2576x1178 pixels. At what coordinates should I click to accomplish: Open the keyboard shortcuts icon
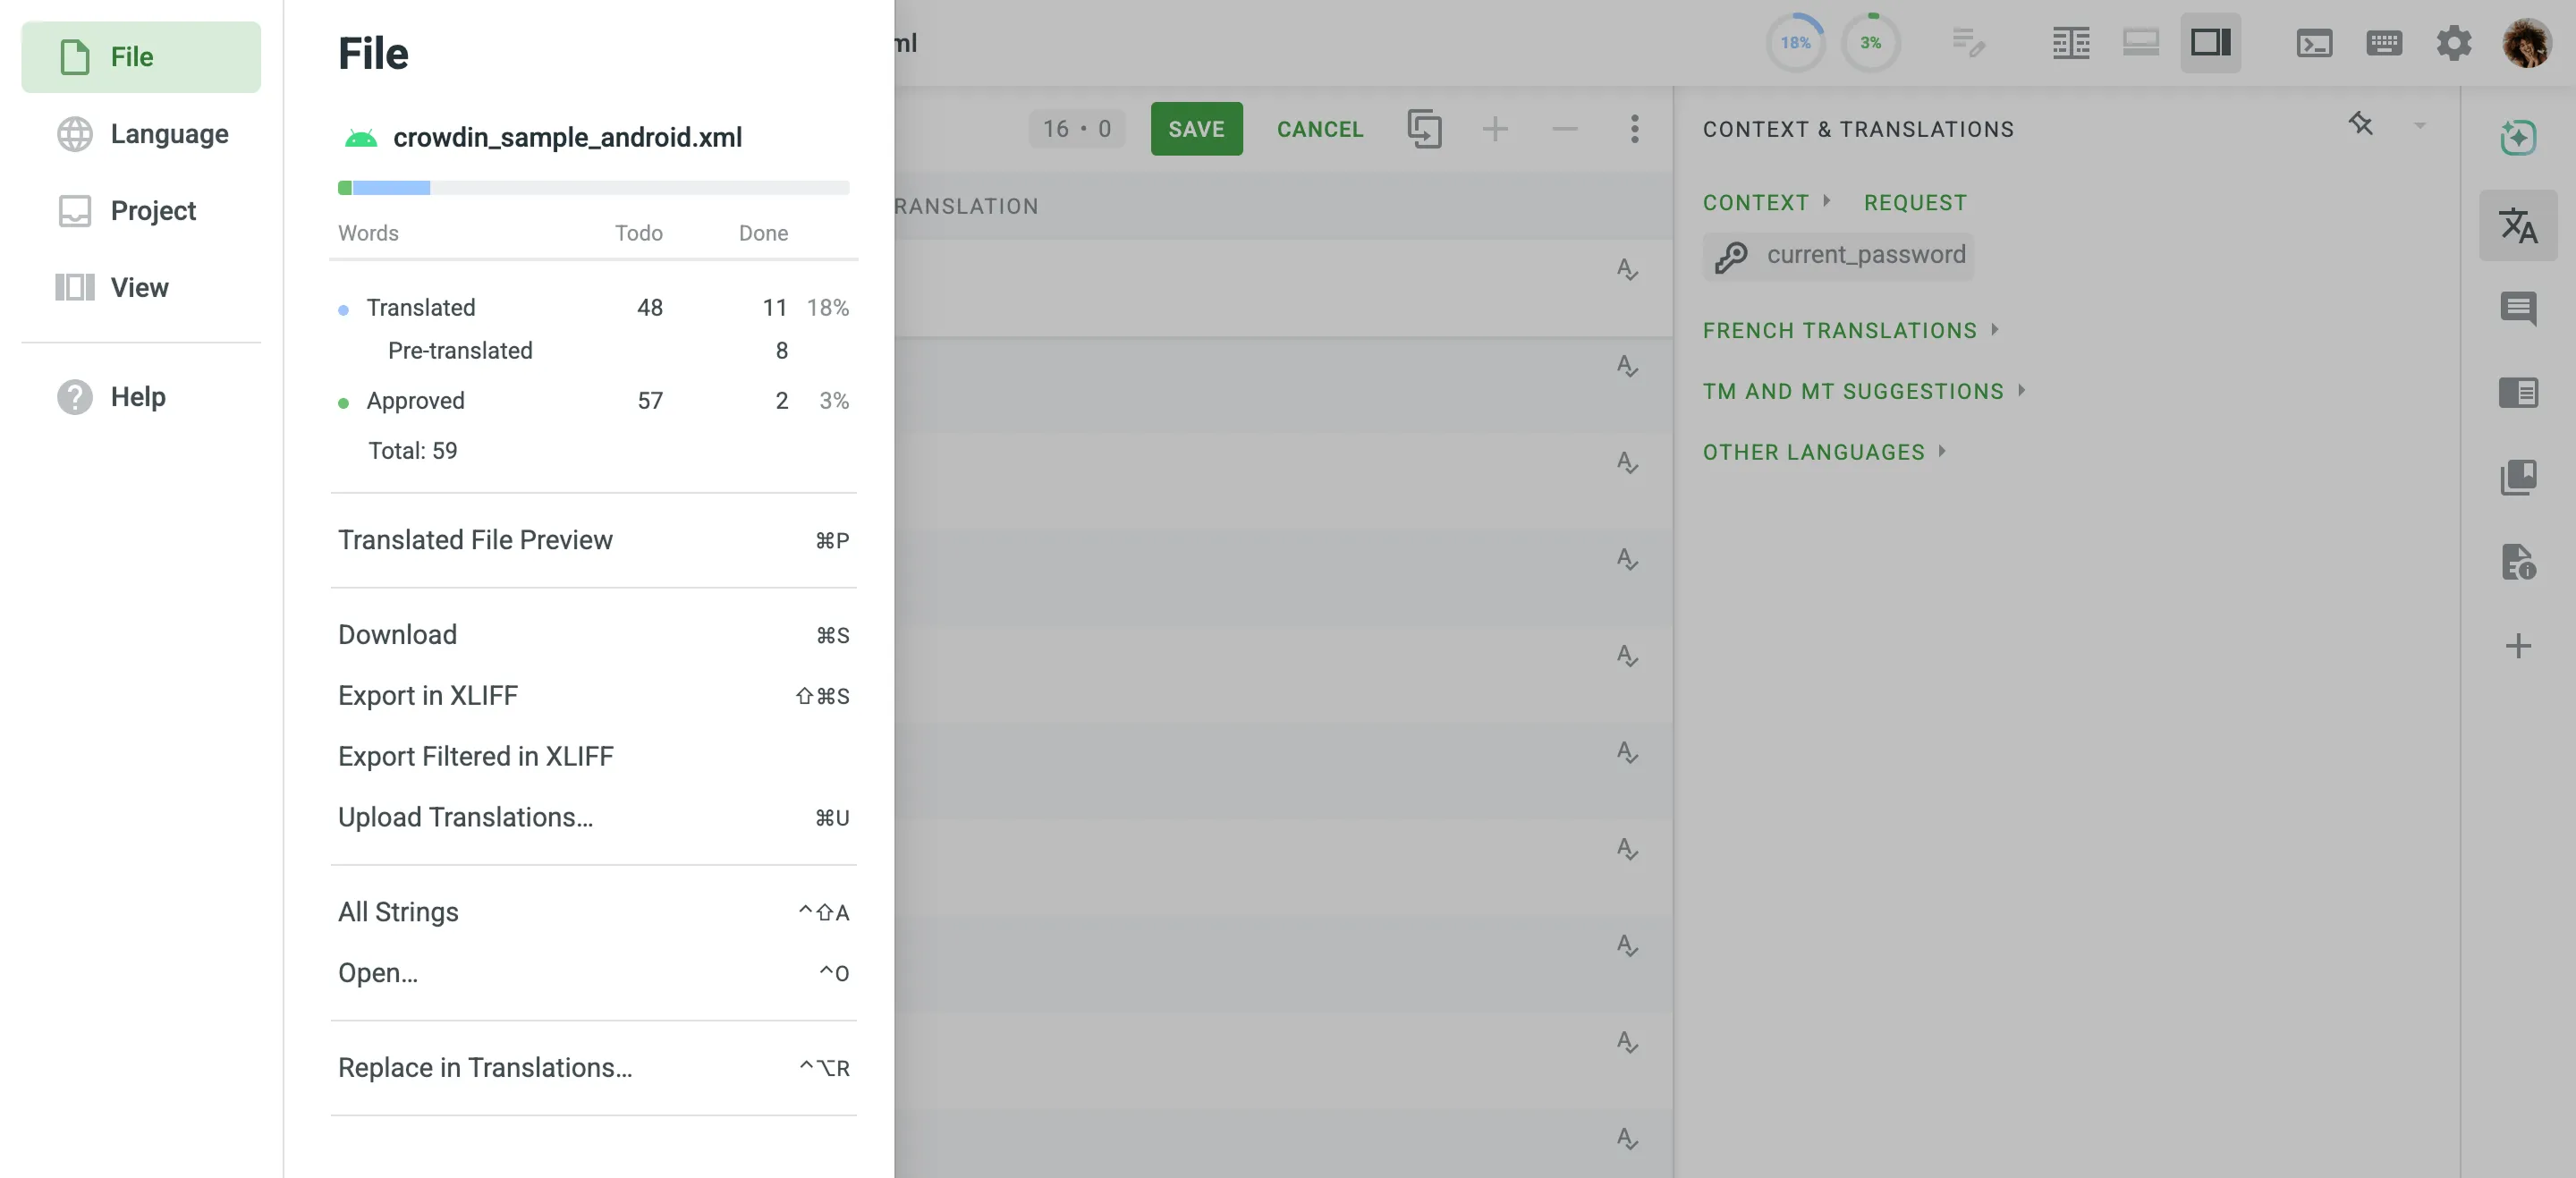(2384, 43)
